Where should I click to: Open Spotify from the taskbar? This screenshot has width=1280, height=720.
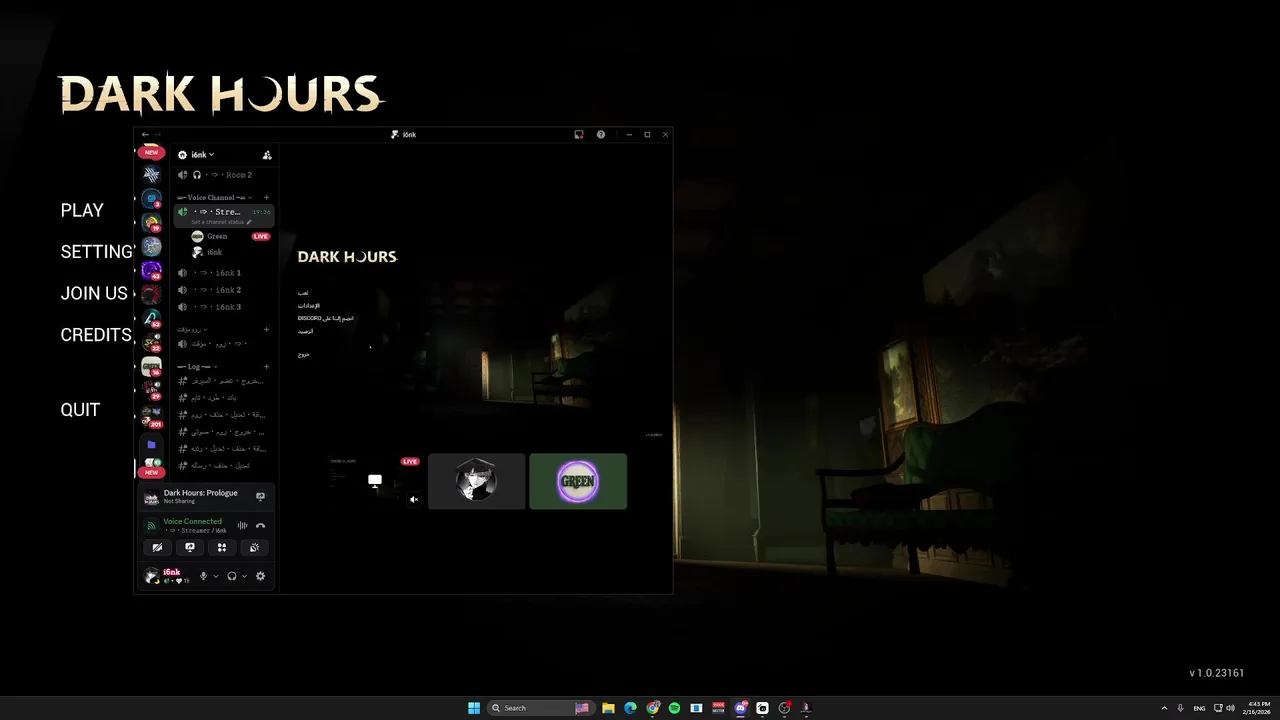point(674,708)
